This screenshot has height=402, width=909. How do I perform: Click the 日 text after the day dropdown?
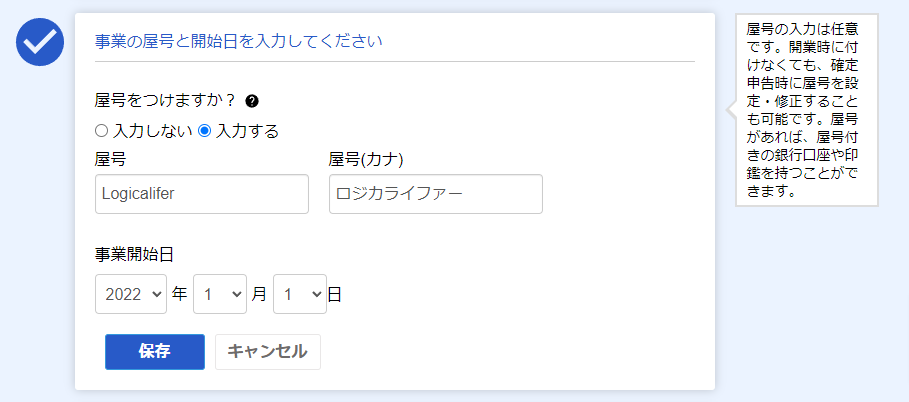point(335,294)
